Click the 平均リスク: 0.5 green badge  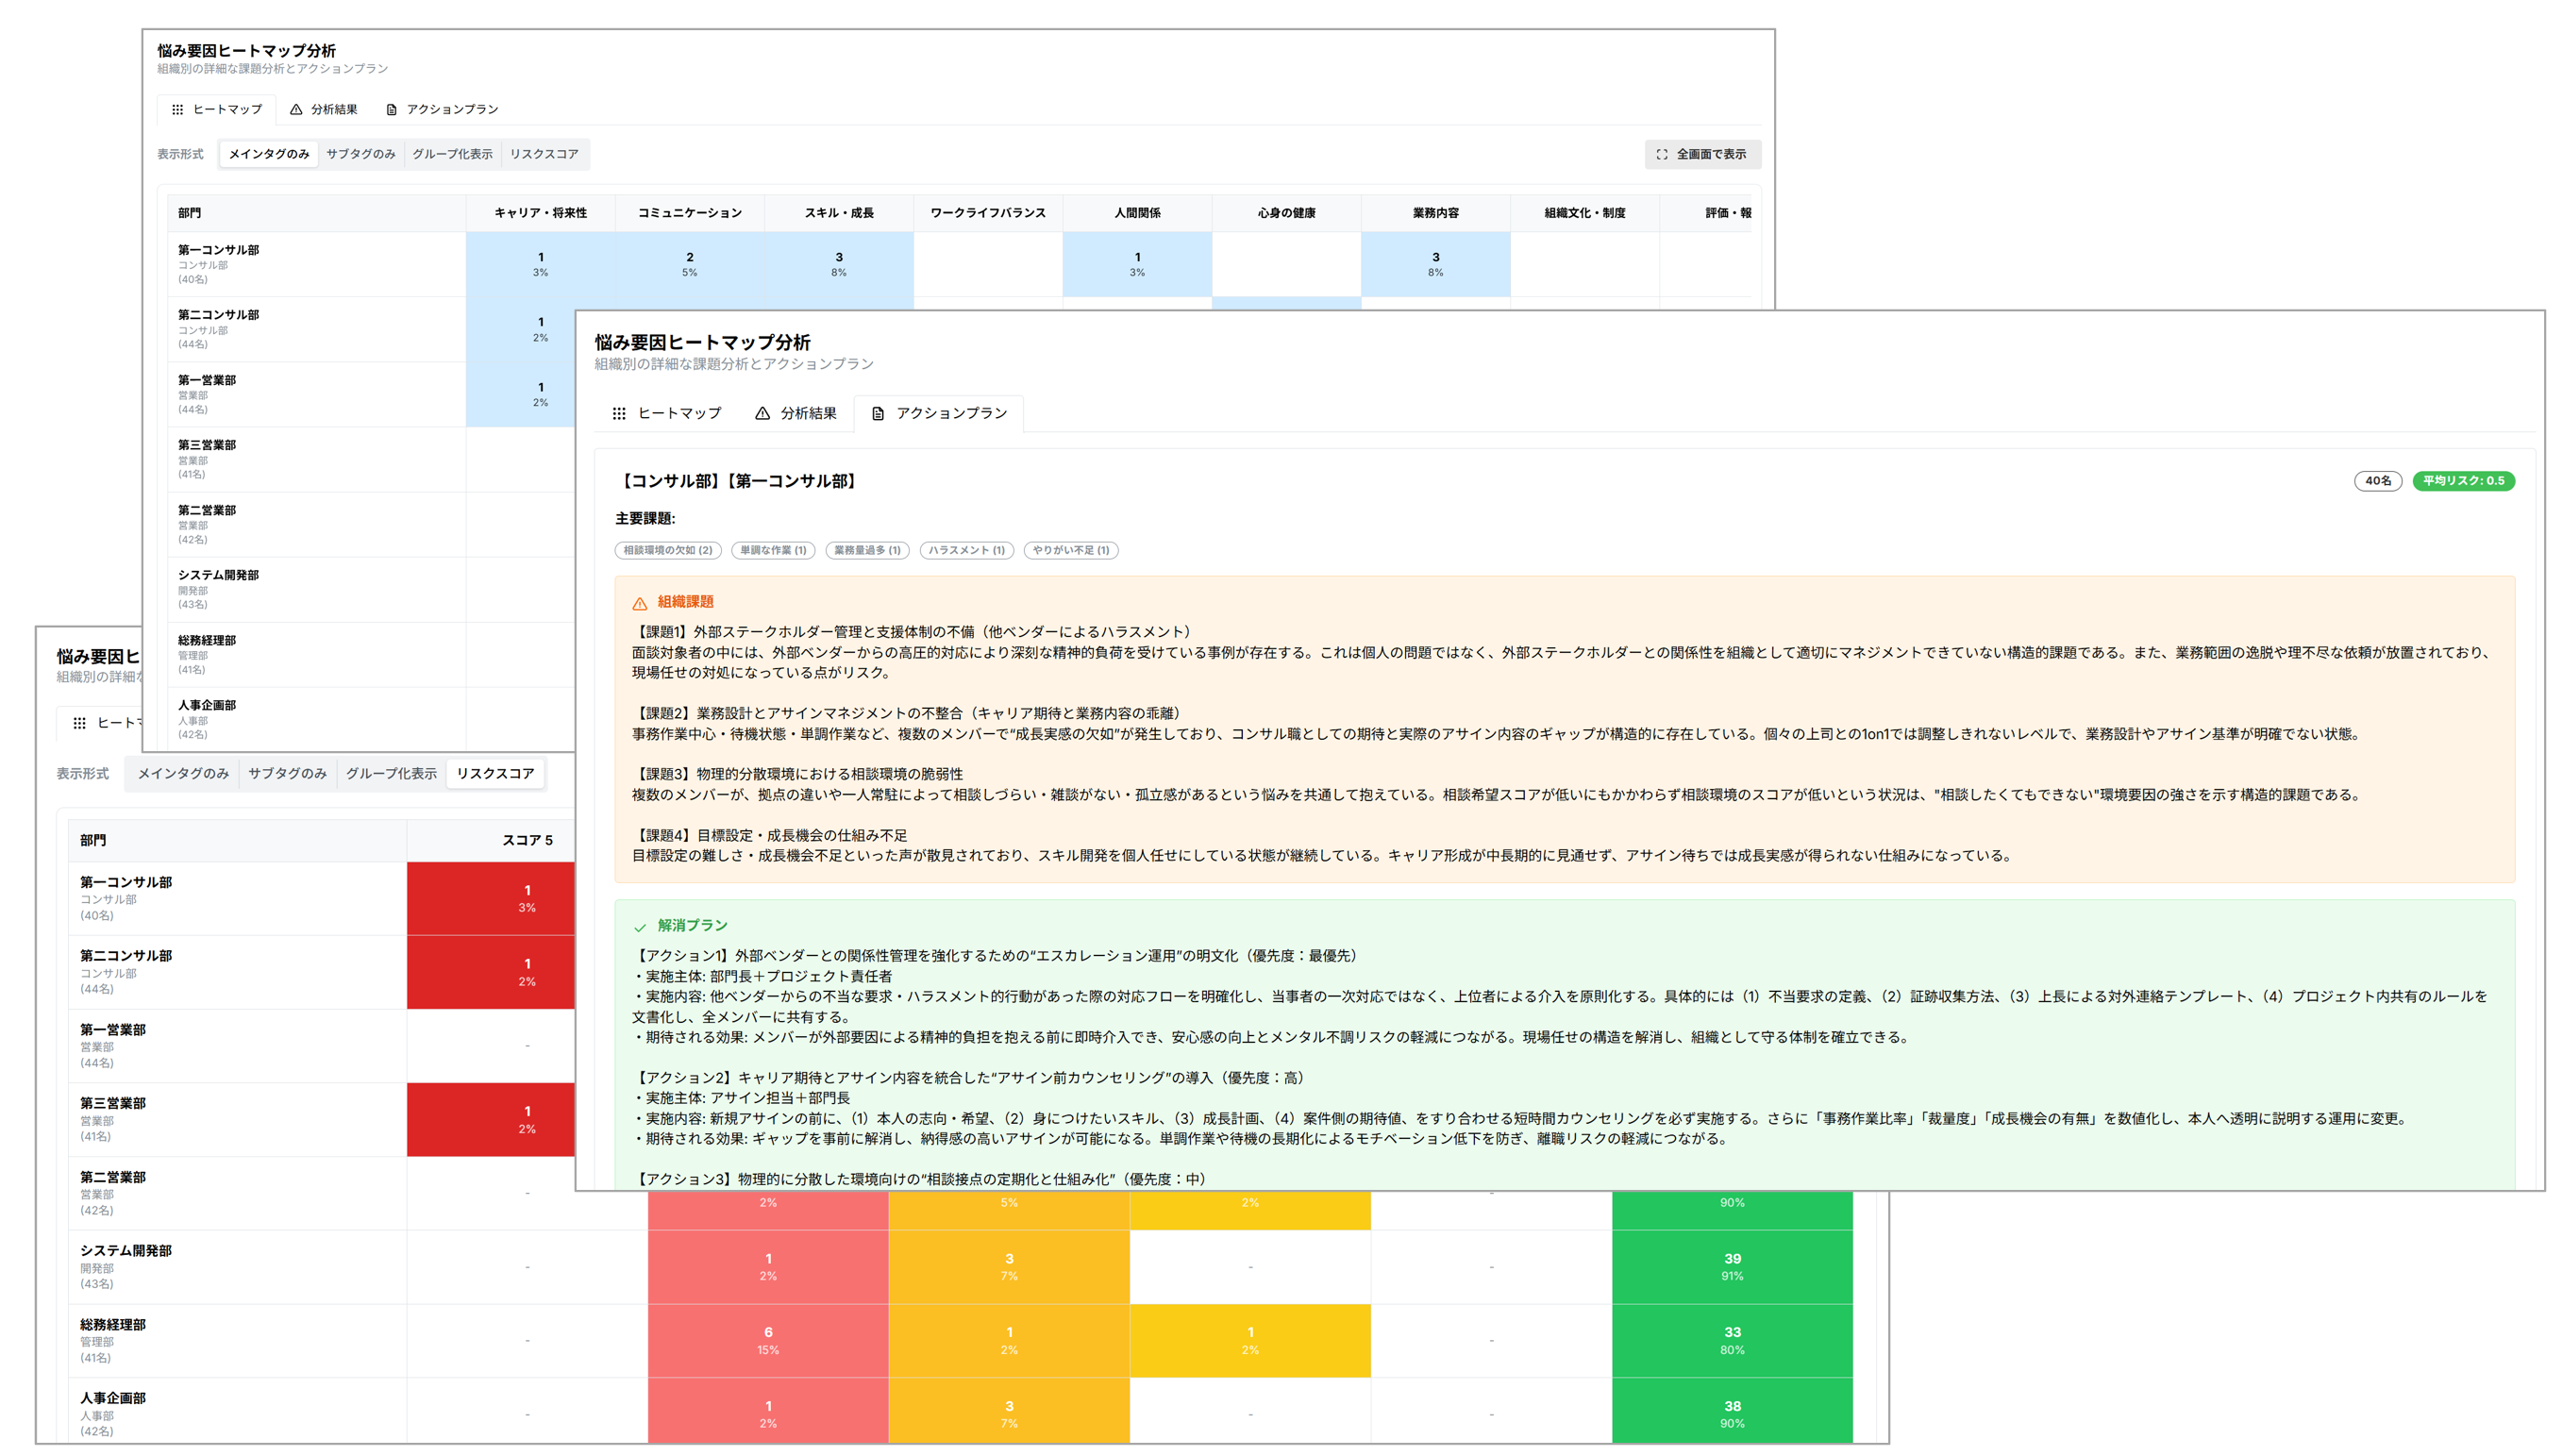(2462, 481)
